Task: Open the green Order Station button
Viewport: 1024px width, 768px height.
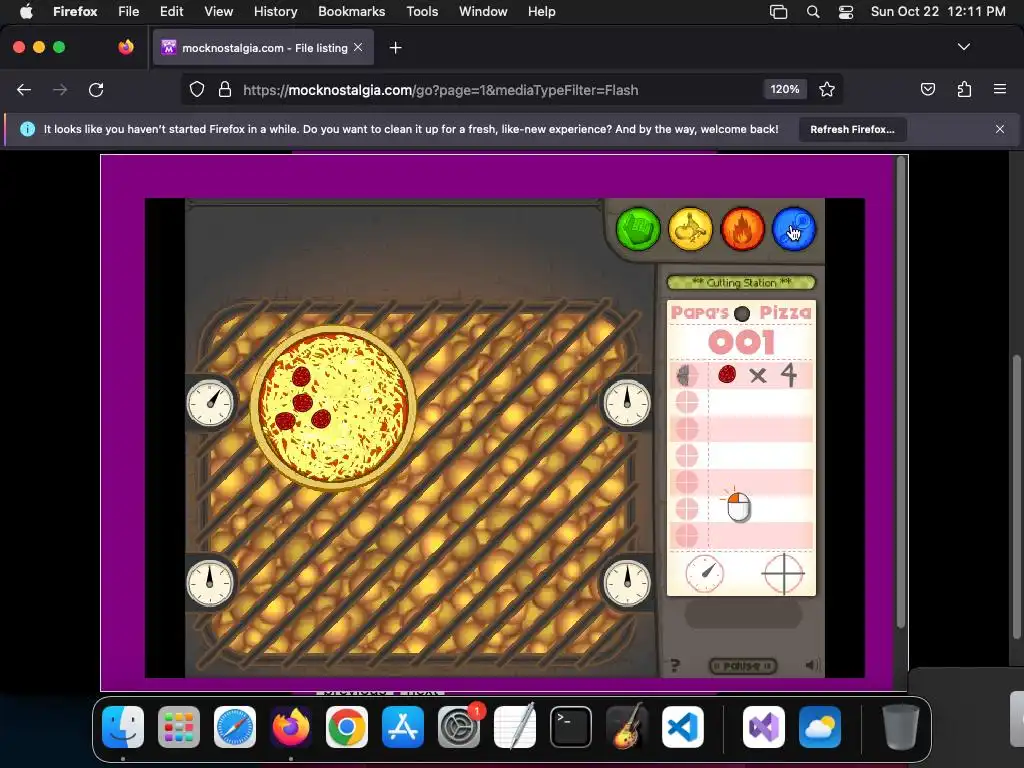Action: (x=637, y=229)
